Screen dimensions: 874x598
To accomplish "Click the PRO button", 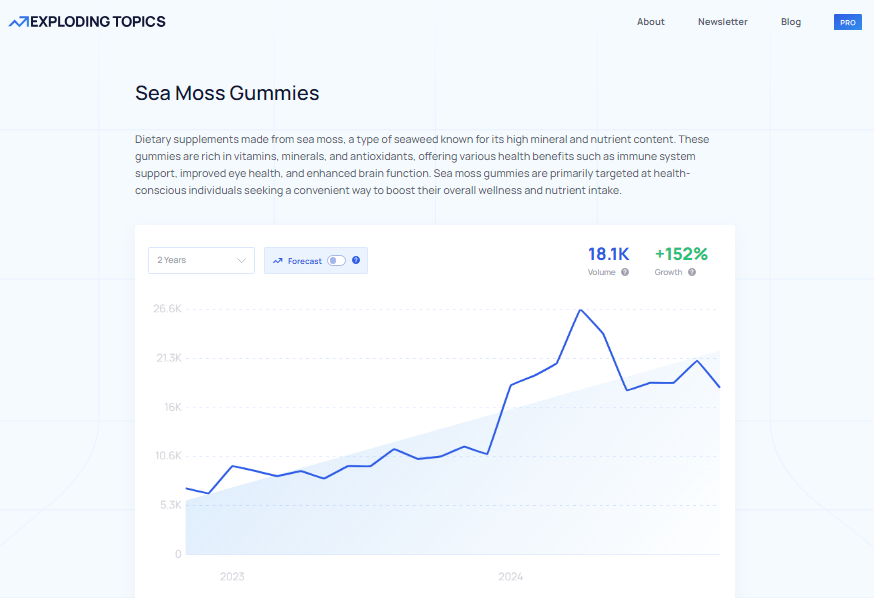I will 847,22.
